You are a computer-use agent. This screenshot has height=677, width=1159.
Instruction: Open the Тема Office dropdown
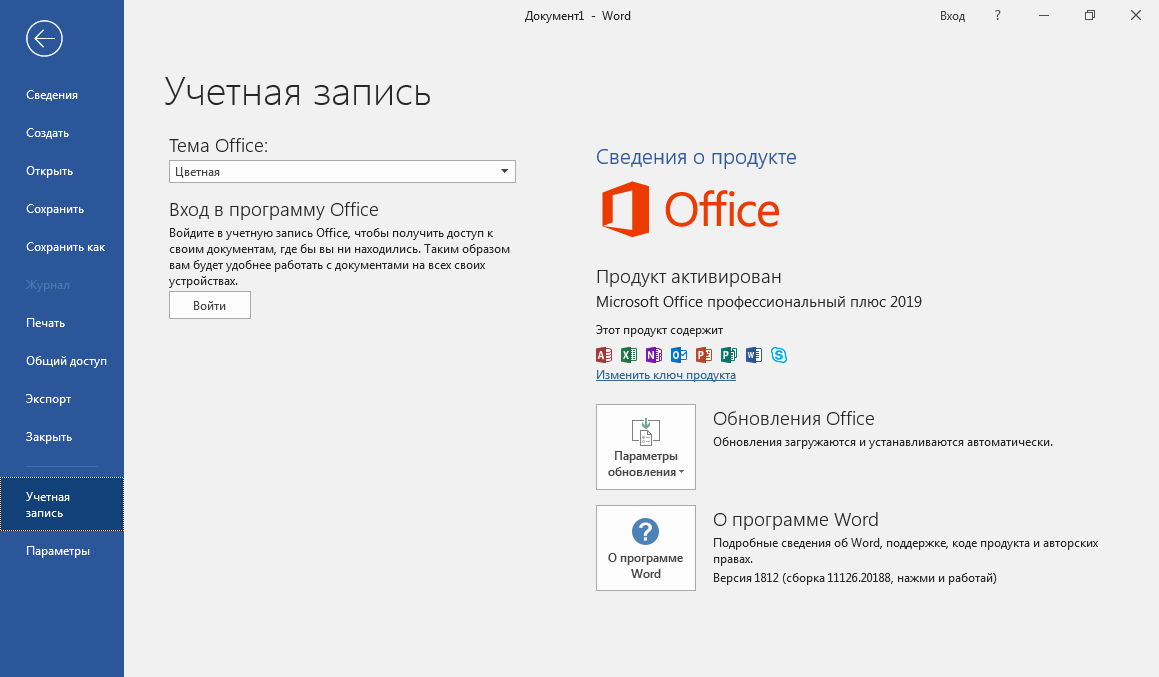[x=342, y=172]
